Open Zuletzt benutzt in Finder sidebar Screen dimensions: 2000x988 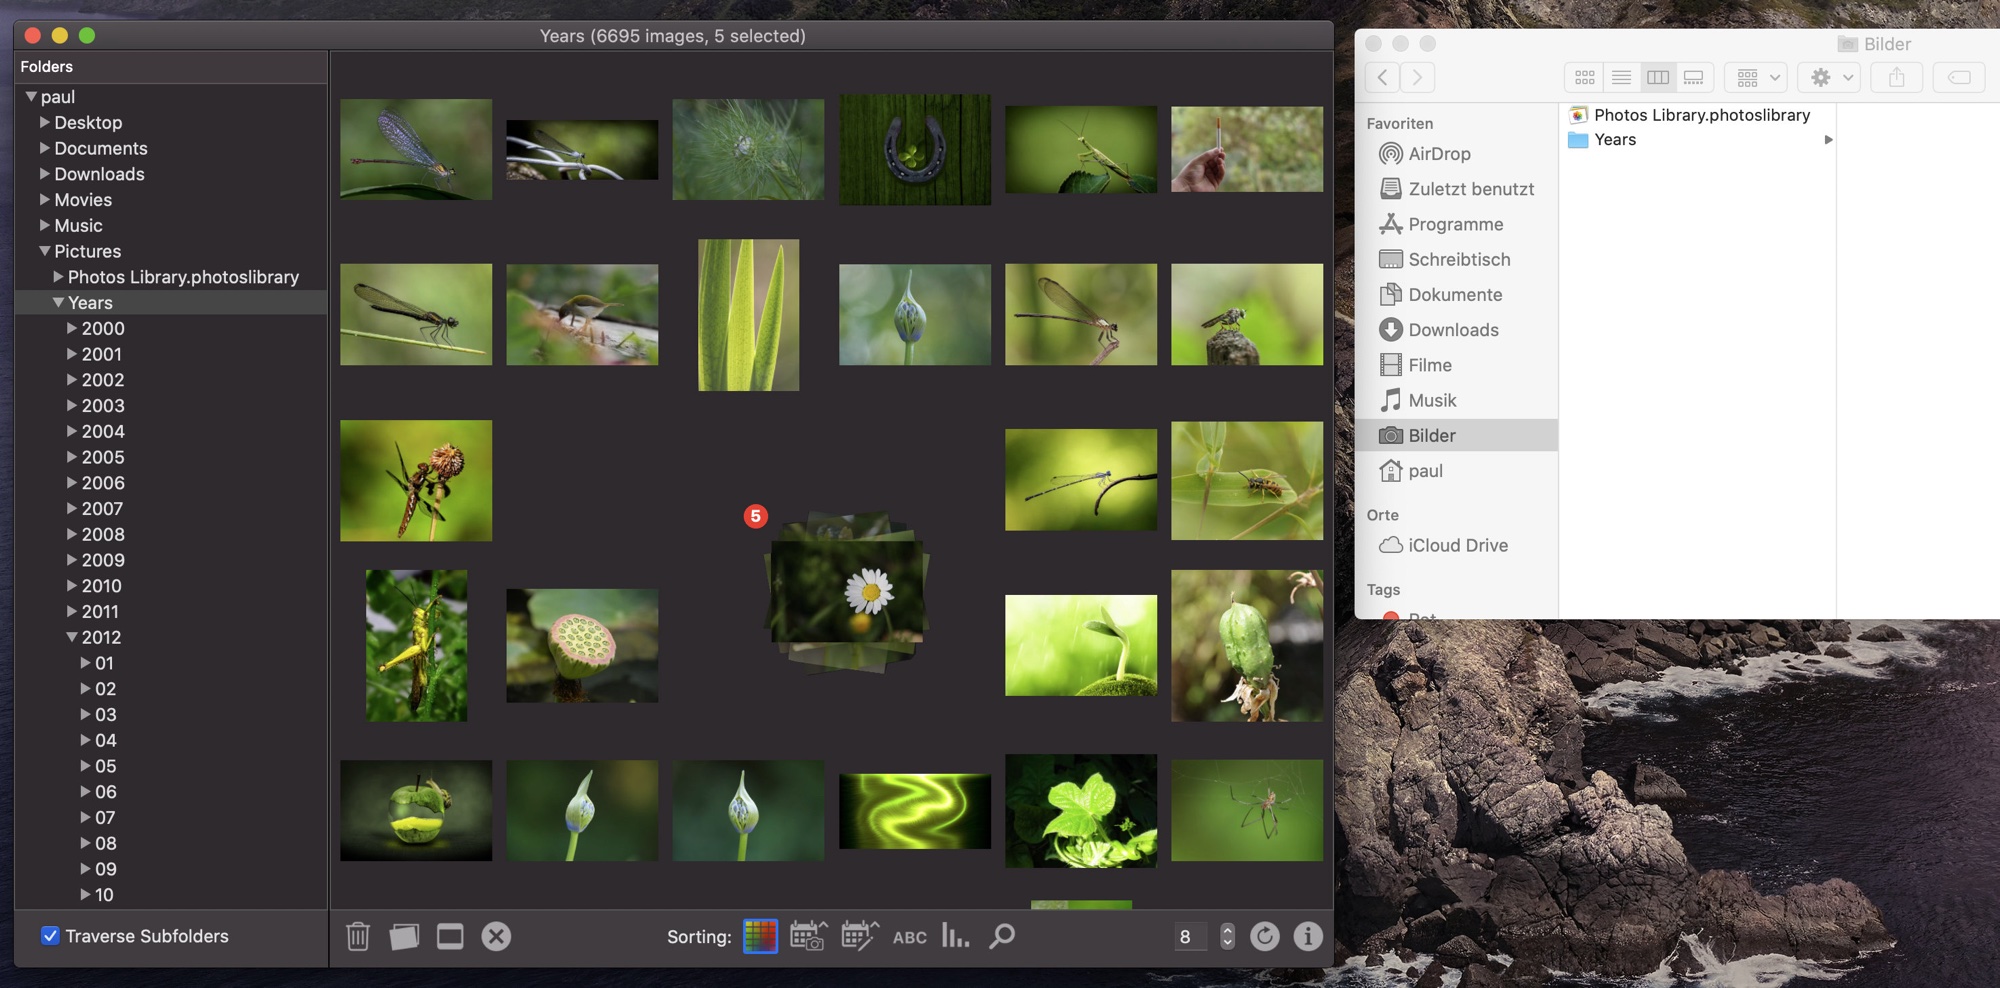tap(1471, 189)
